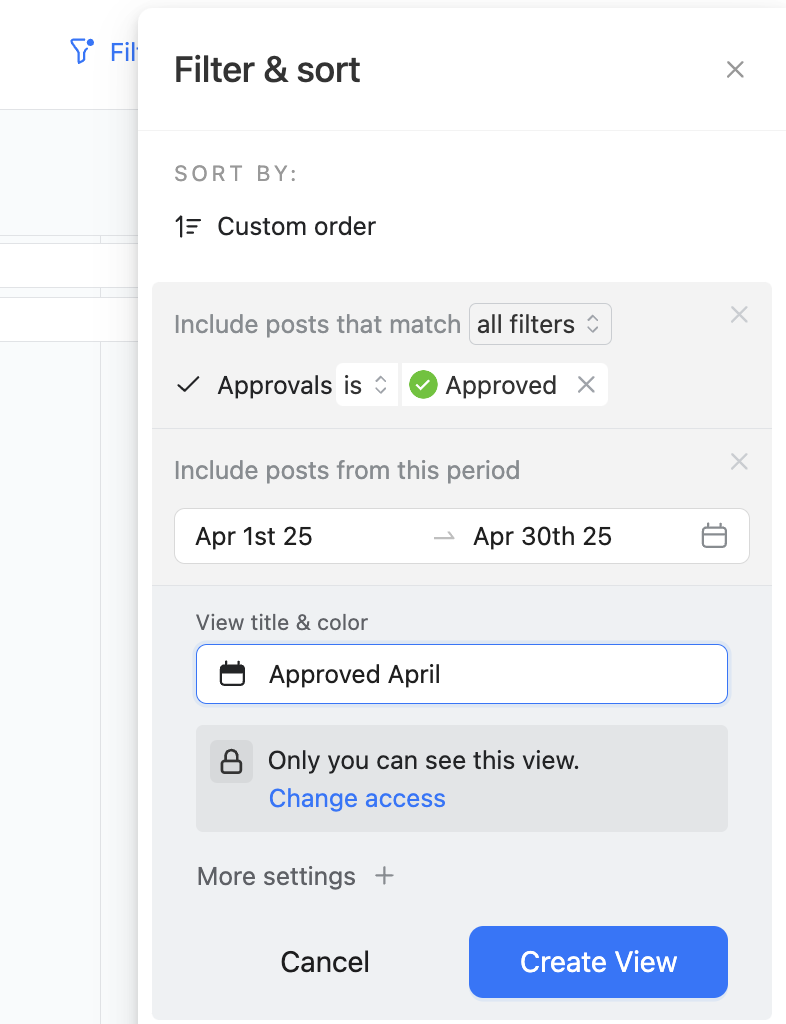Image resolution: width=786 pixels, height=1024 pixels.
Task: Click the Apr 30th 25 end date
Action: click(542, 536)
